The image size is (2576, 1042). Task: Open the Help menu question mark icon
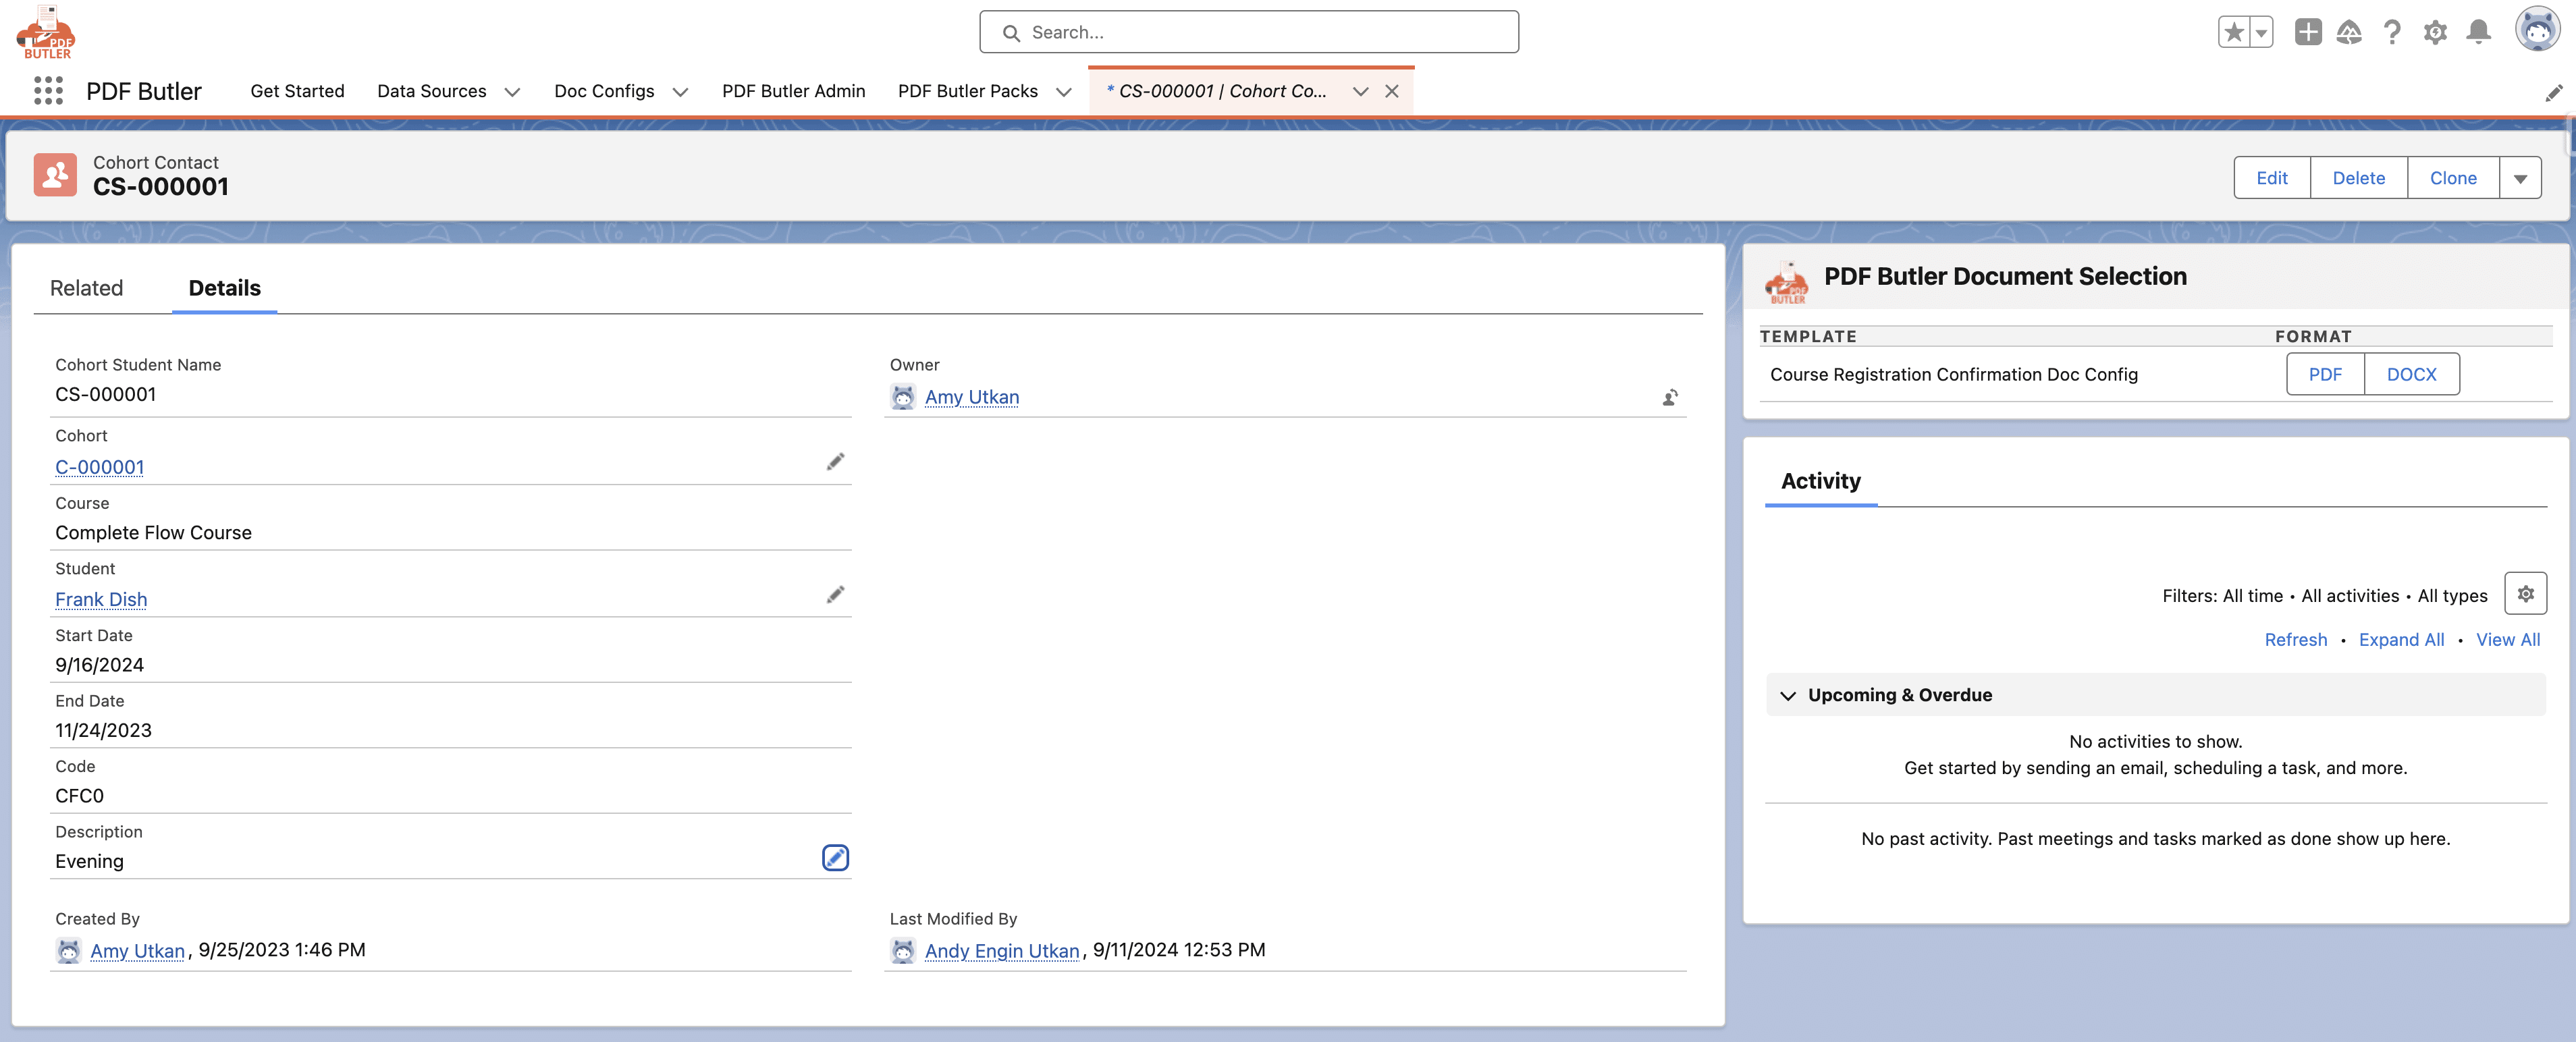coord(2392,31)
